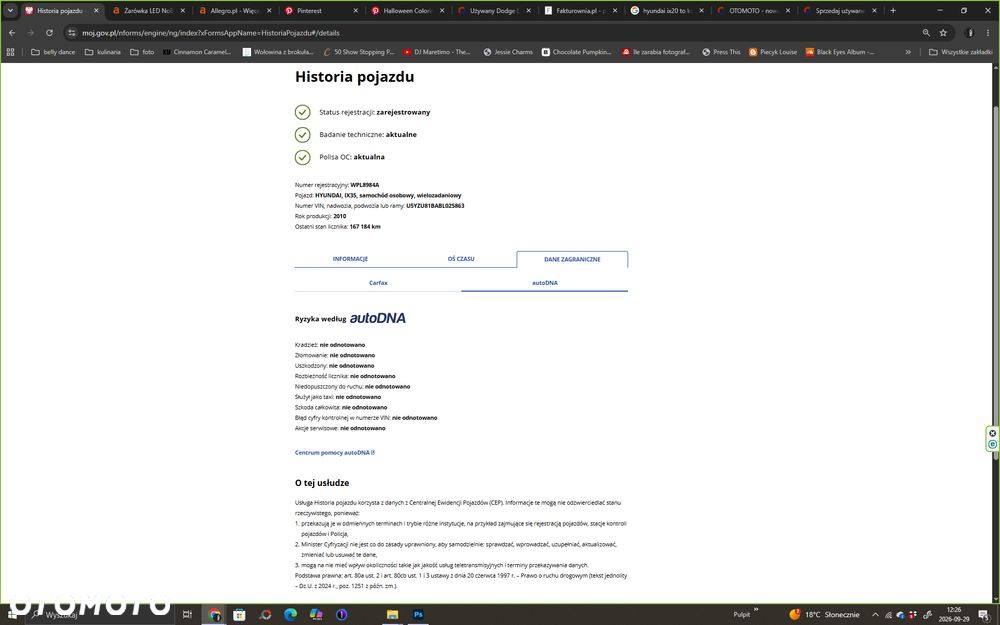Expand the Pulpit toolbar chevron on taskbar
Screen dimensions: 1000x625
tap(756, 610)
